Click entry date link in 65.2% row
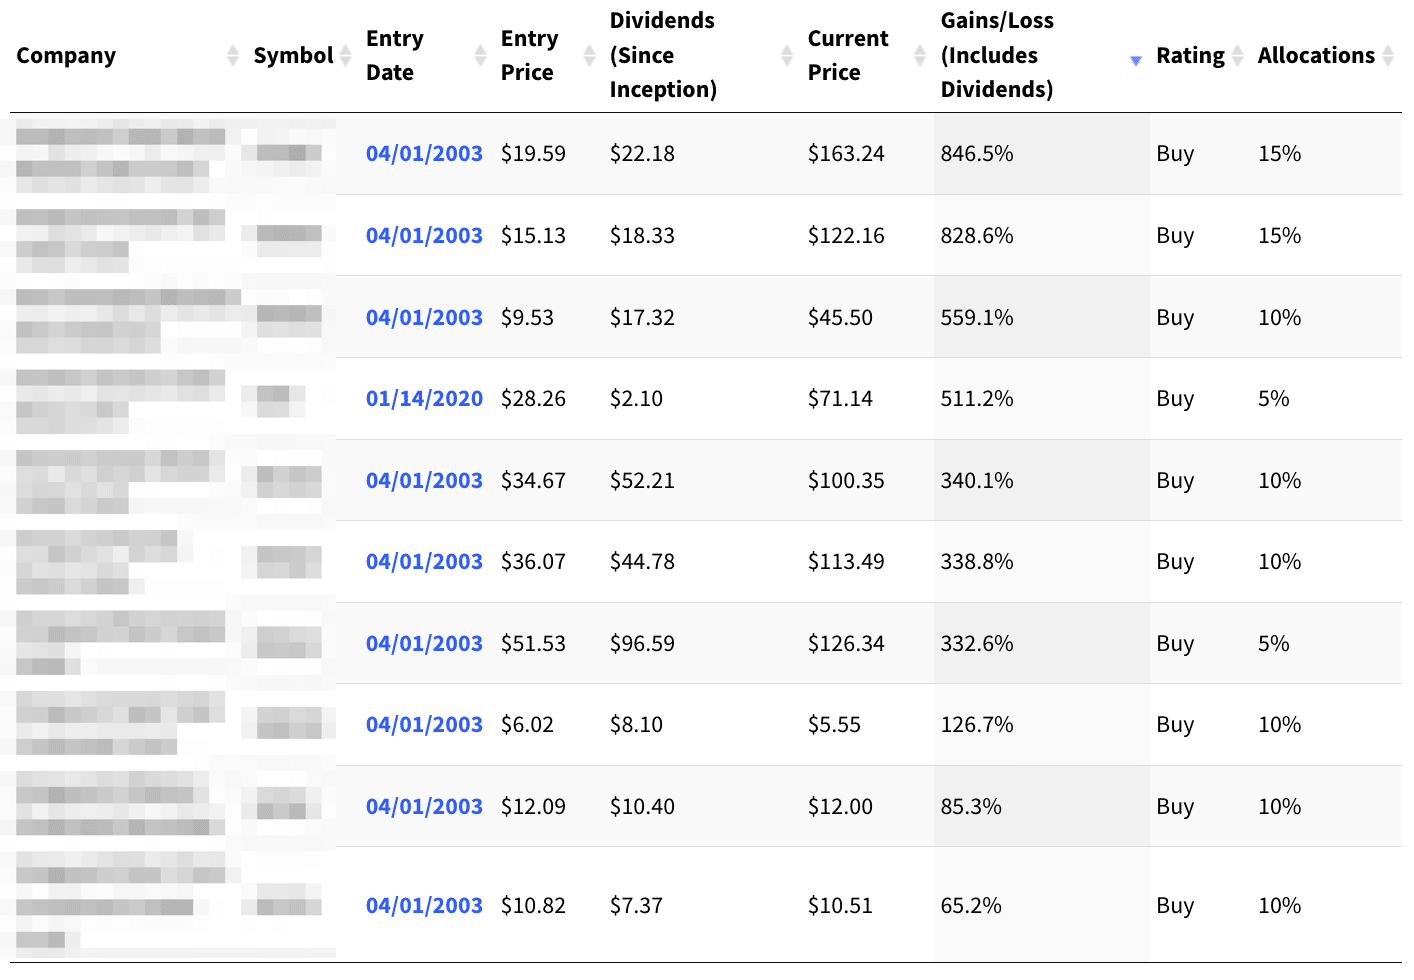Screen dimensions: 1414x980 pos(424,906)
